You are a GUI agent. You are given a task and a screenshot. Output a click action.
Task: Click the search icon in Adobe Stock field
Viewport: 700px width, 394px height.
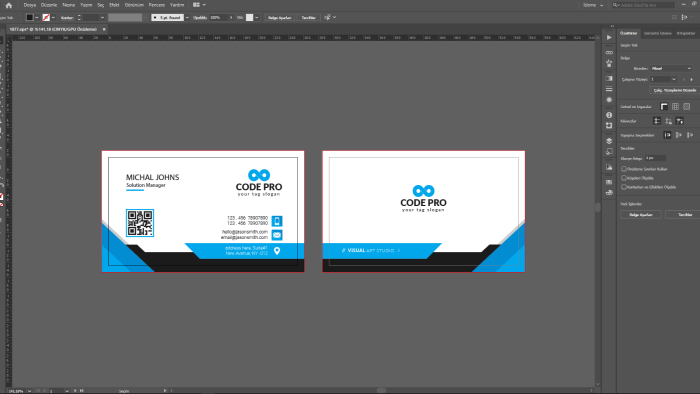616,5
